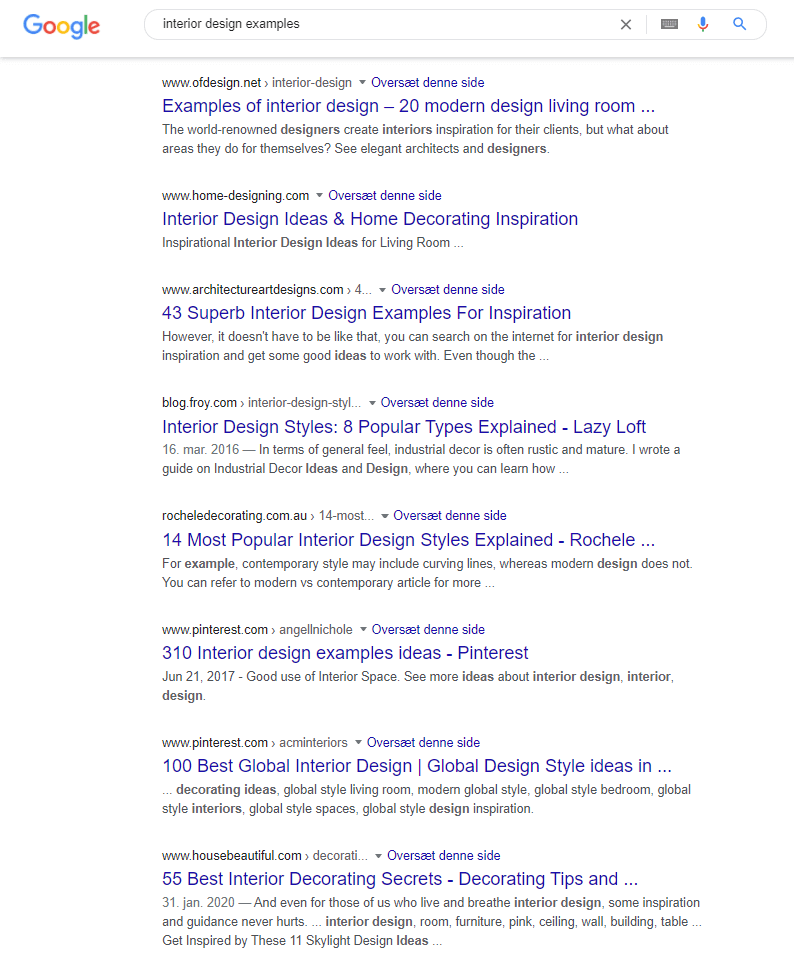Image resolution: width=794 pixels, height=955 pixels.
Task: Click 'Oversæt denne side' for rocheledecorating.com.au
Action: [450, 515]
